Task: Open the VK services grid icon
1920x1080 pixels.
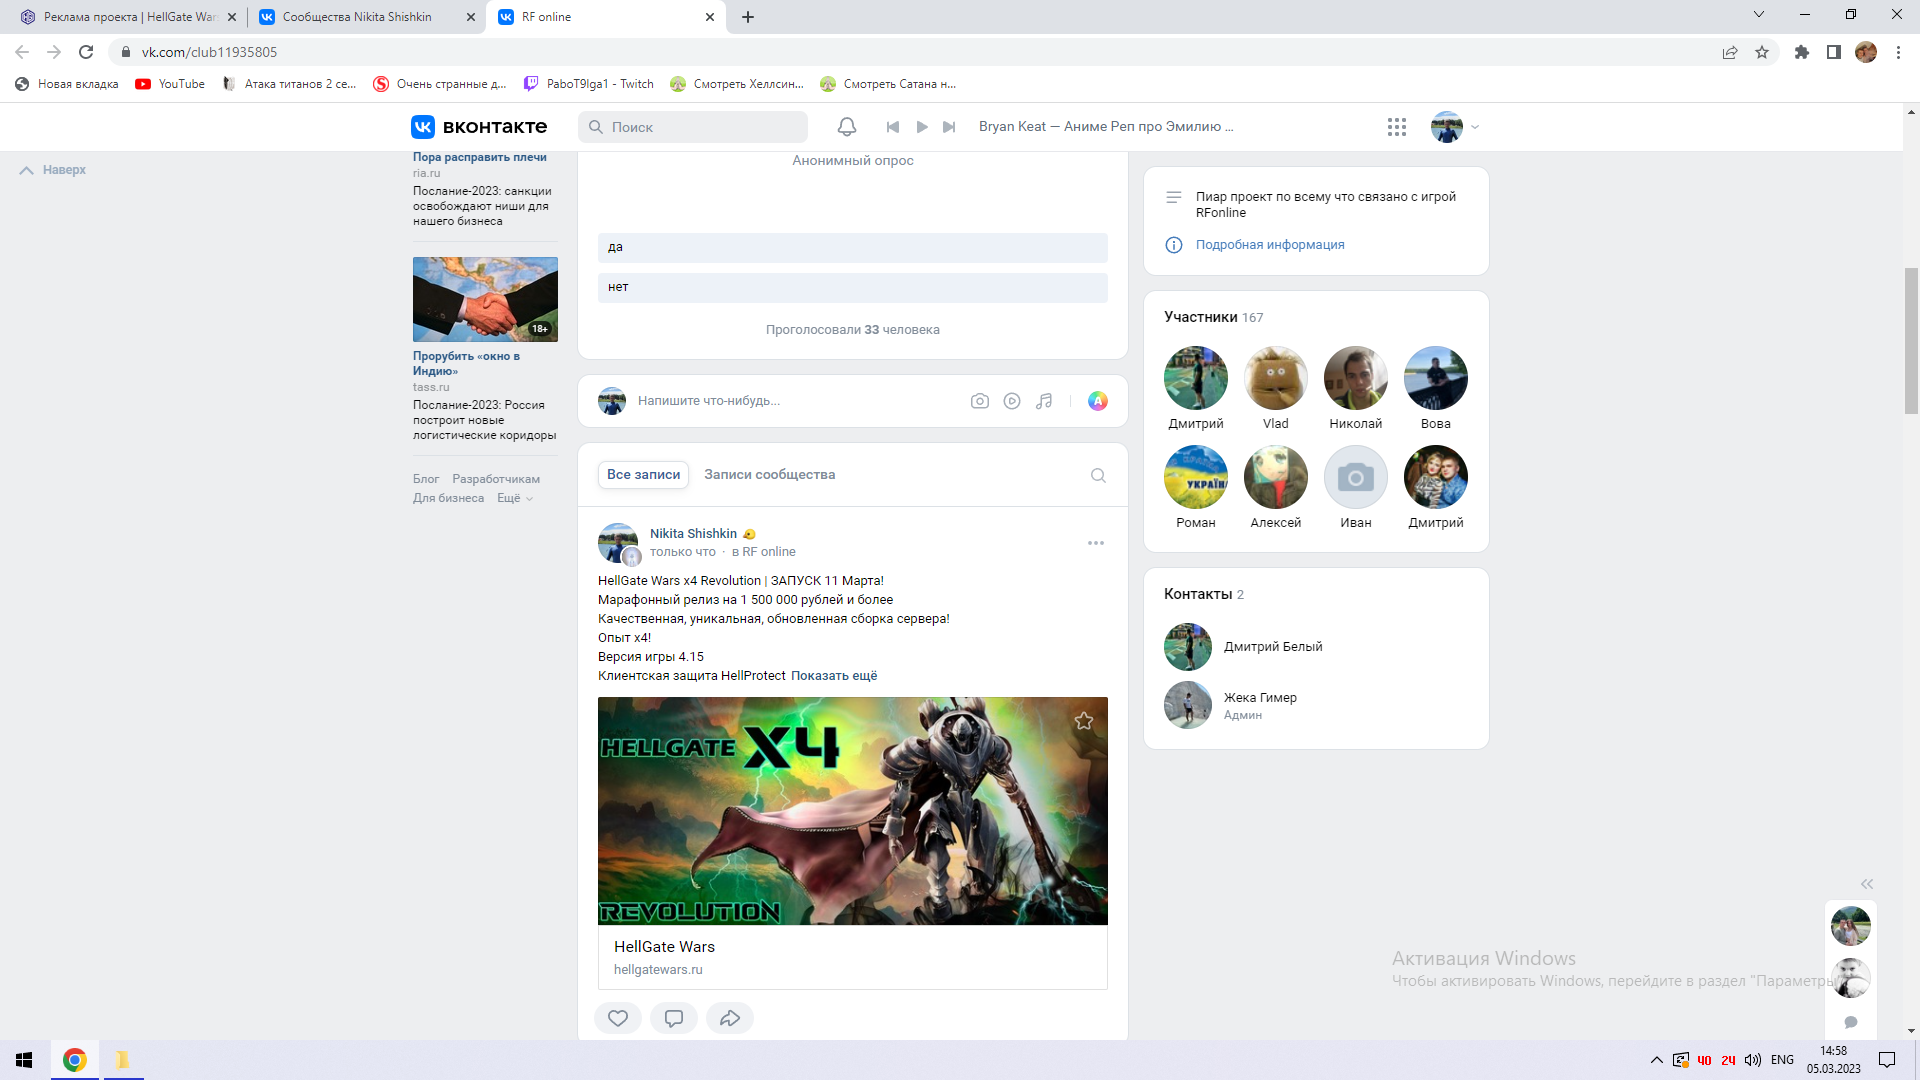Action: tap(1397, 127)
